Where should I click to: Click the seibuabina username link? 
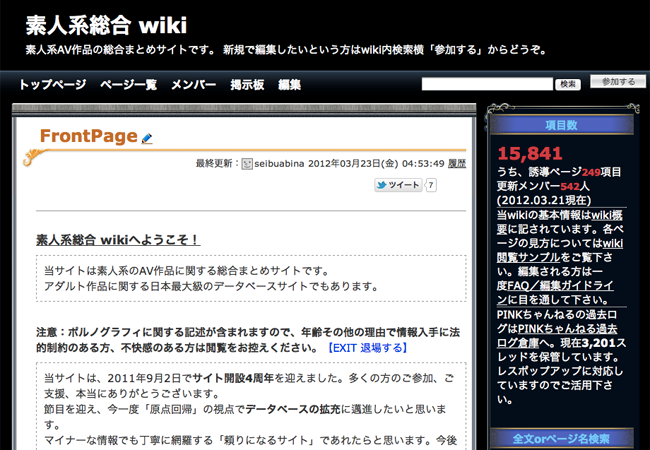(x=279, y=164)
